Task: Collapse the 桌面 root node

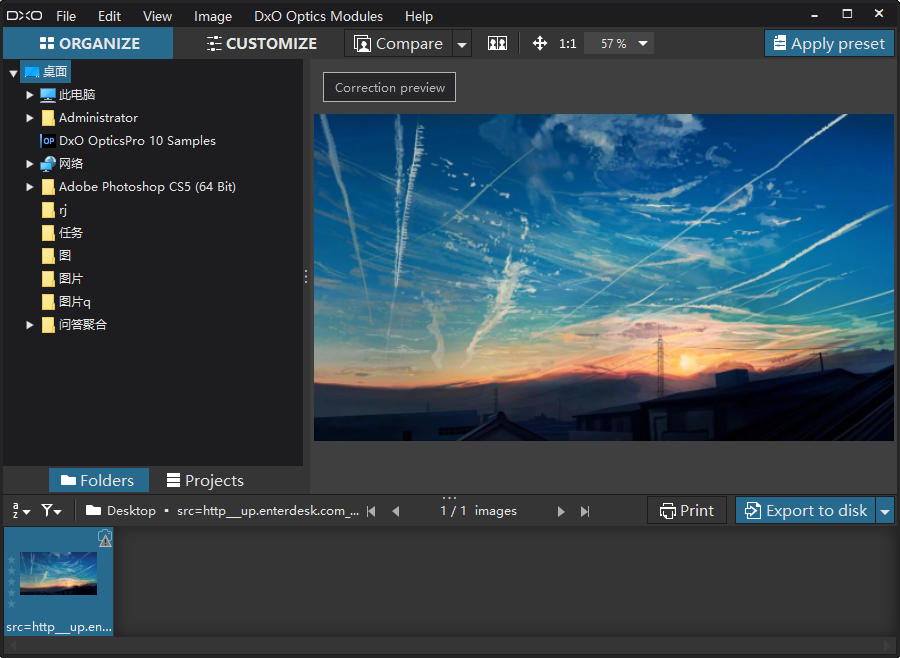Action: pyautogui.click(x=13, y=73)
